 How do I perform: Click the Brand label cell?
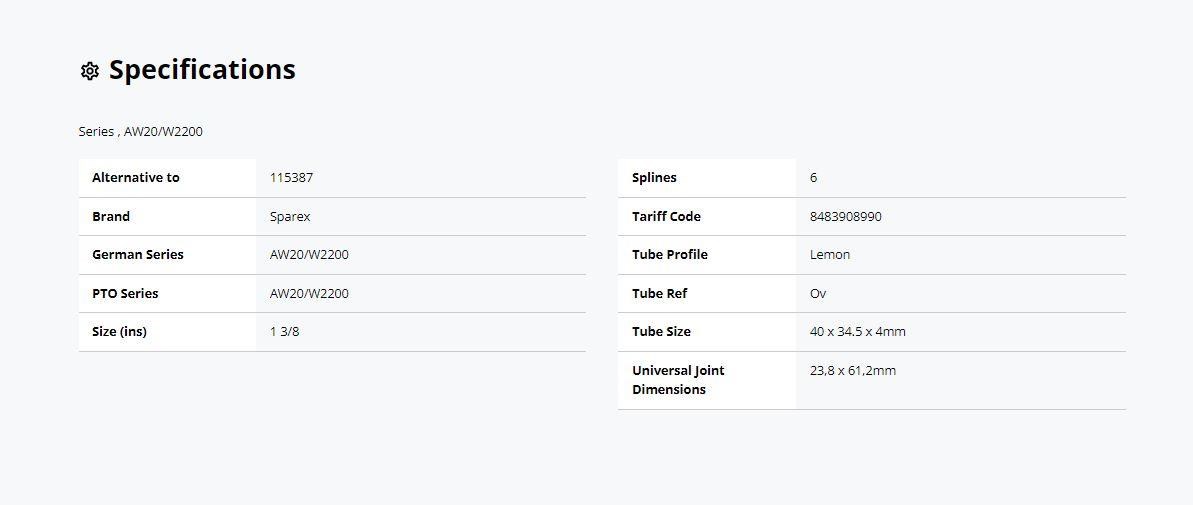[167, 217]
